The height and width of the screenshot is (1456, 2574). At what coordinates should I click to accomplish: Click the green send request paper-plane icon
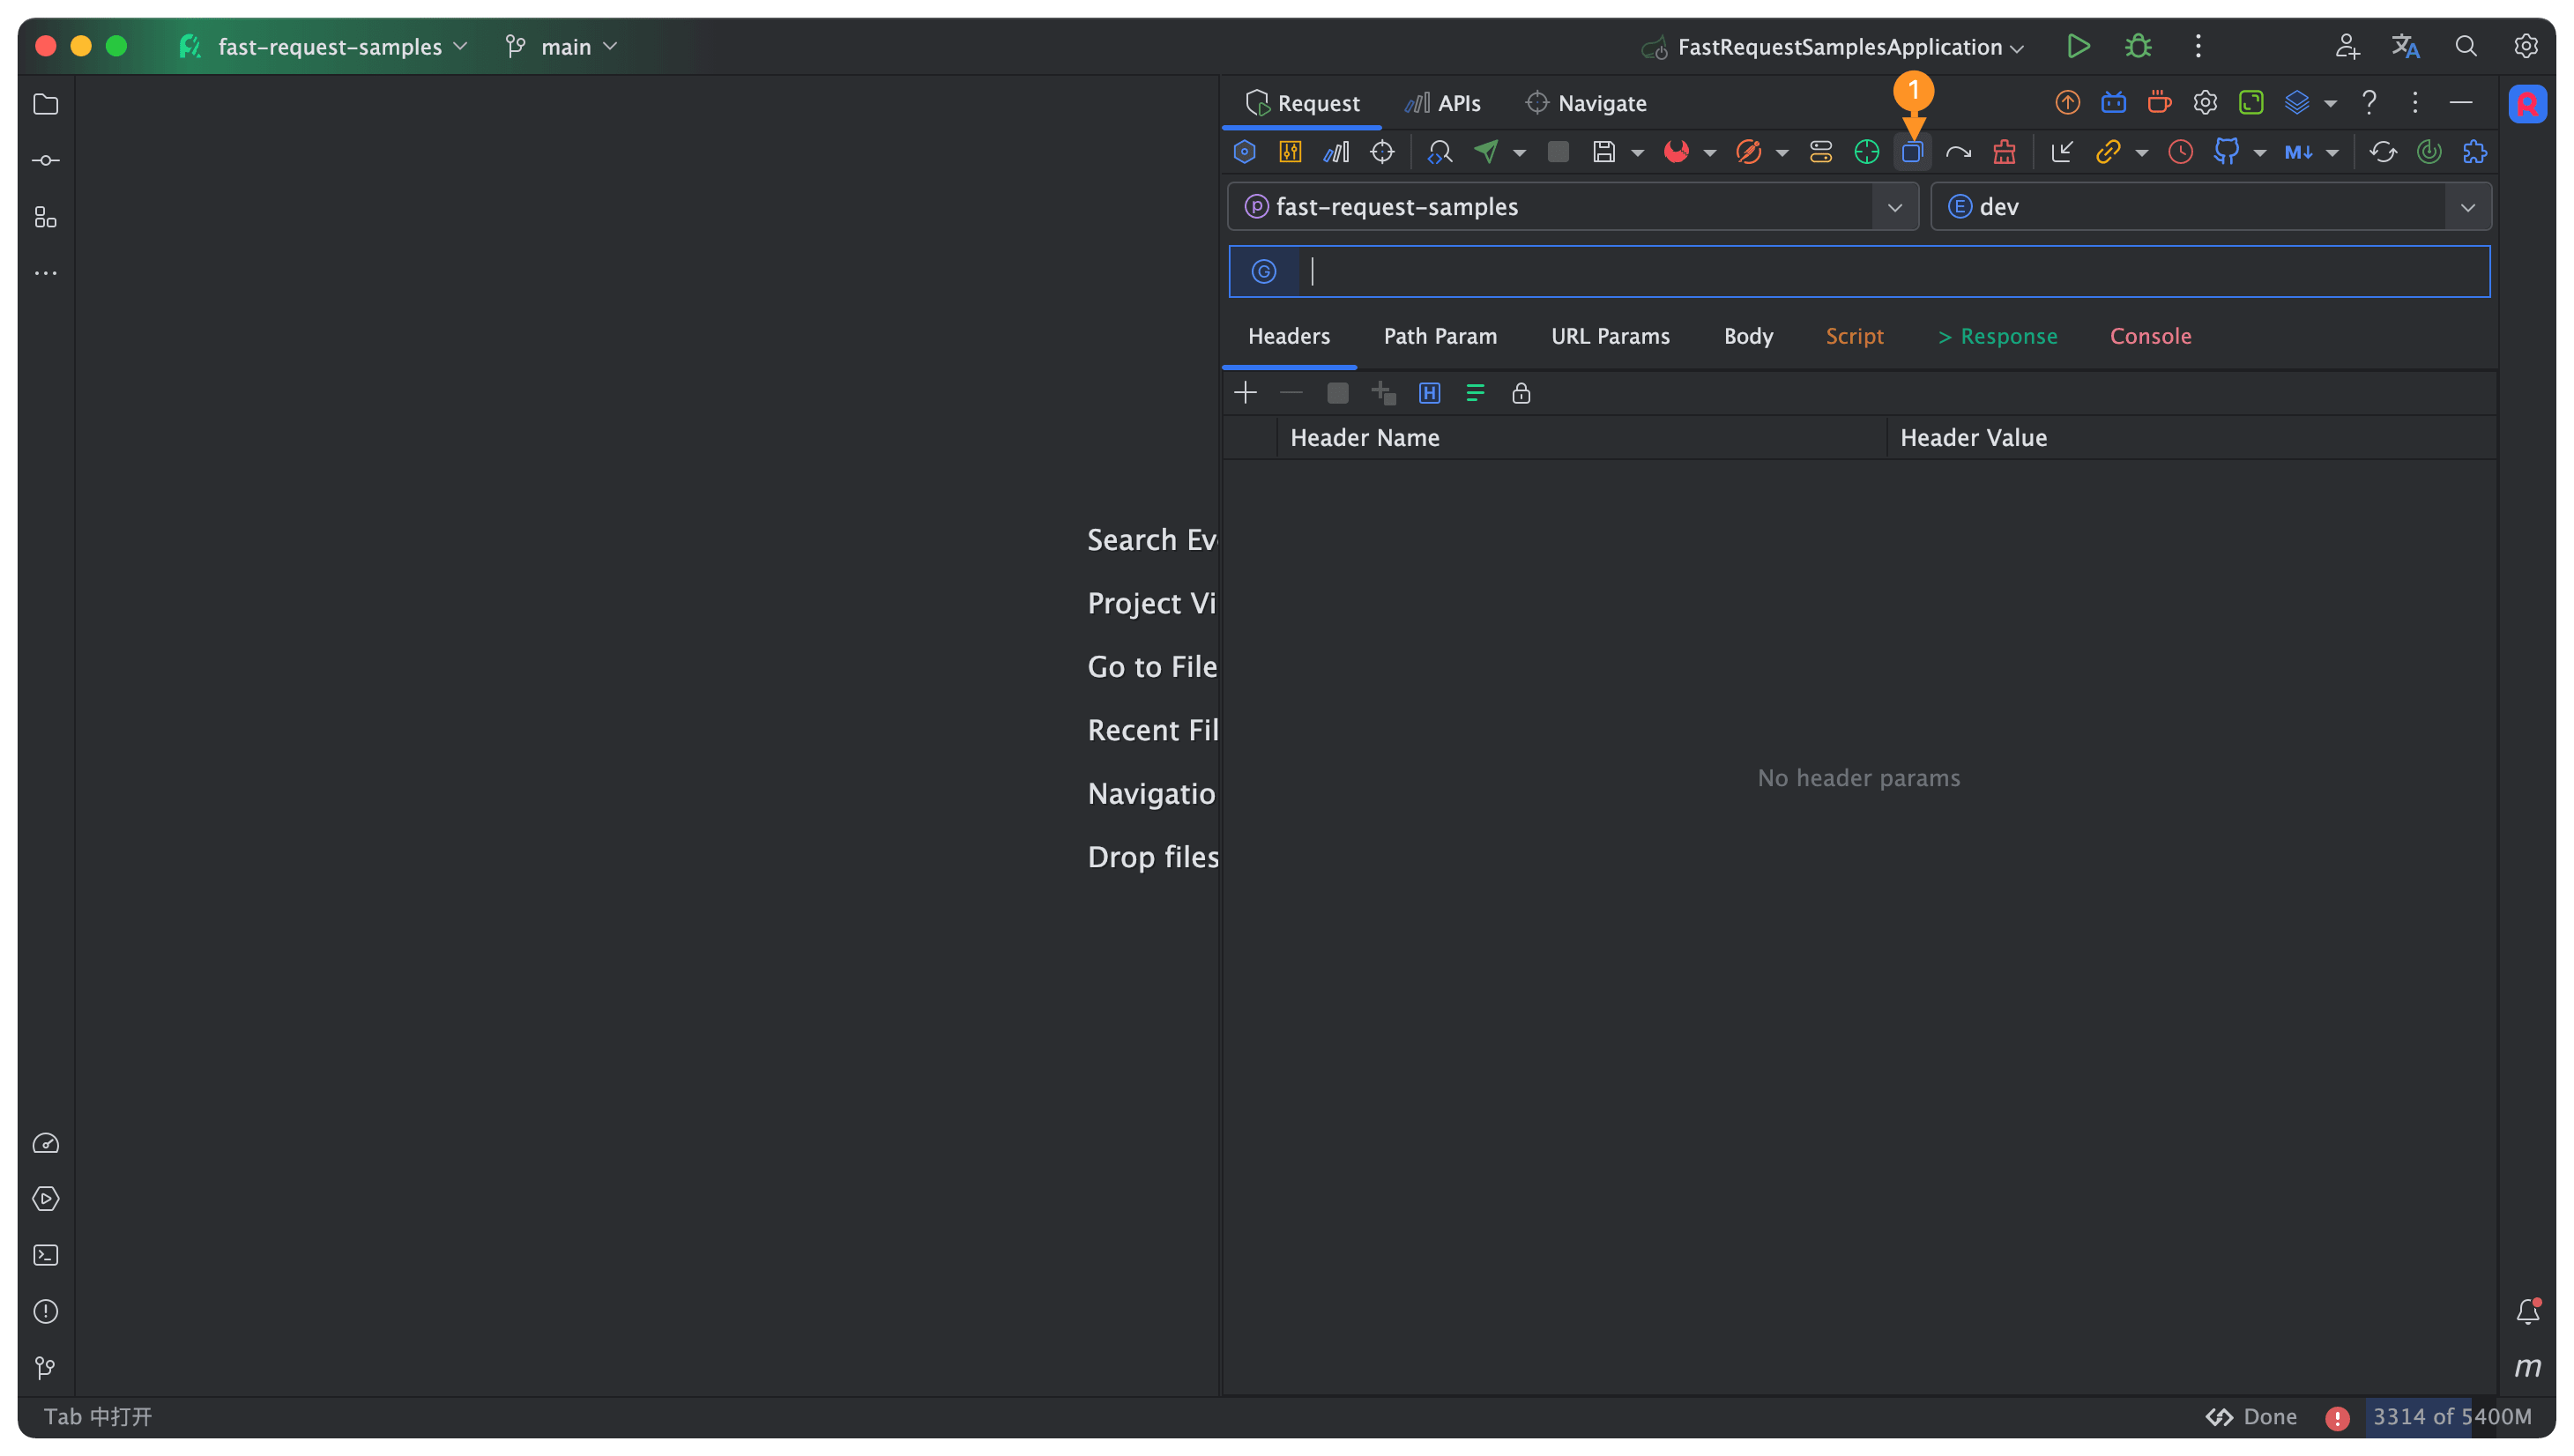point(1486,152)
